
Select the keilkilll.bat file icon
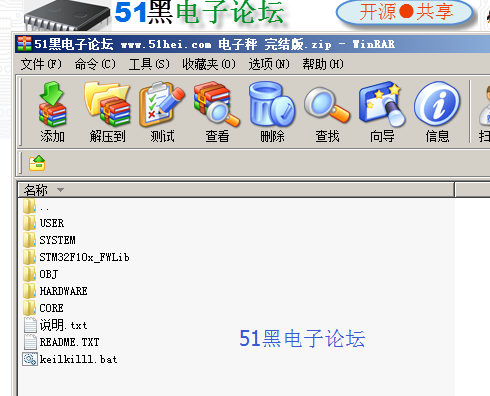(x=30, y=359)
